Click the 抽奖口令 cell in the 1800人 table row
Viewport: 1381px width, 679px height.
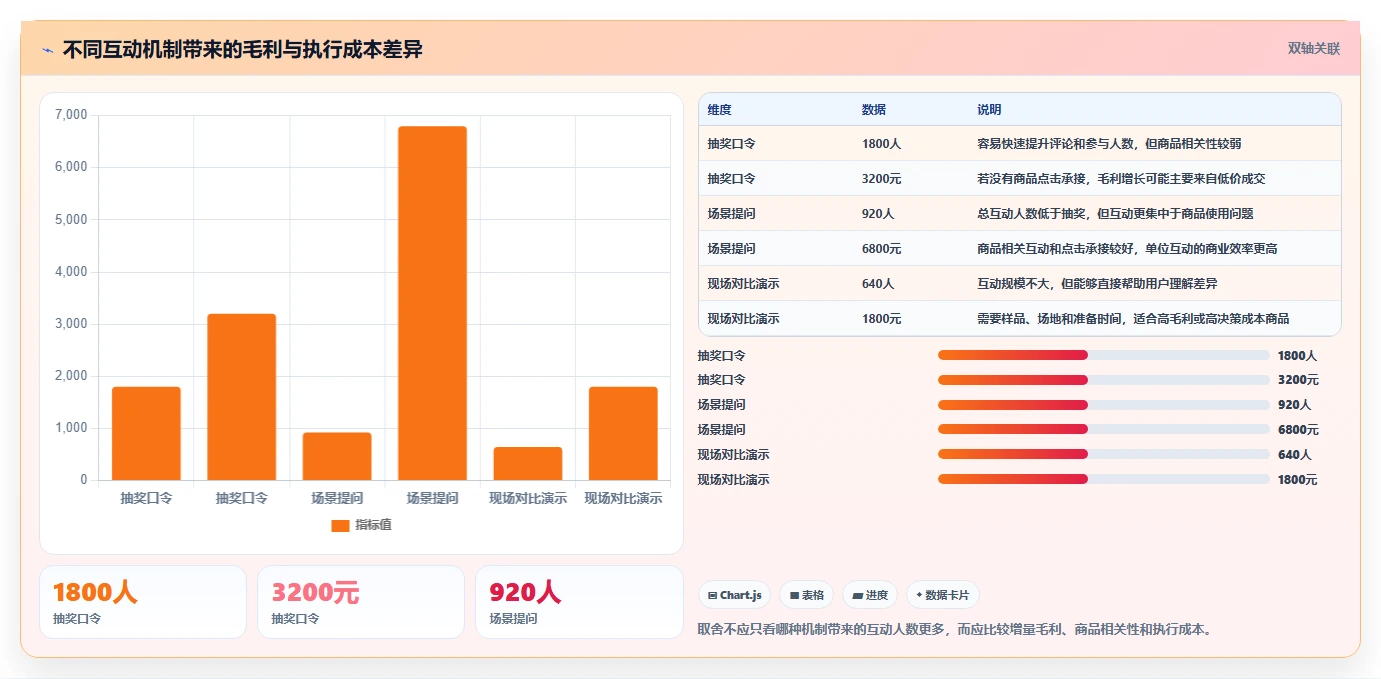tap(731, 144)
